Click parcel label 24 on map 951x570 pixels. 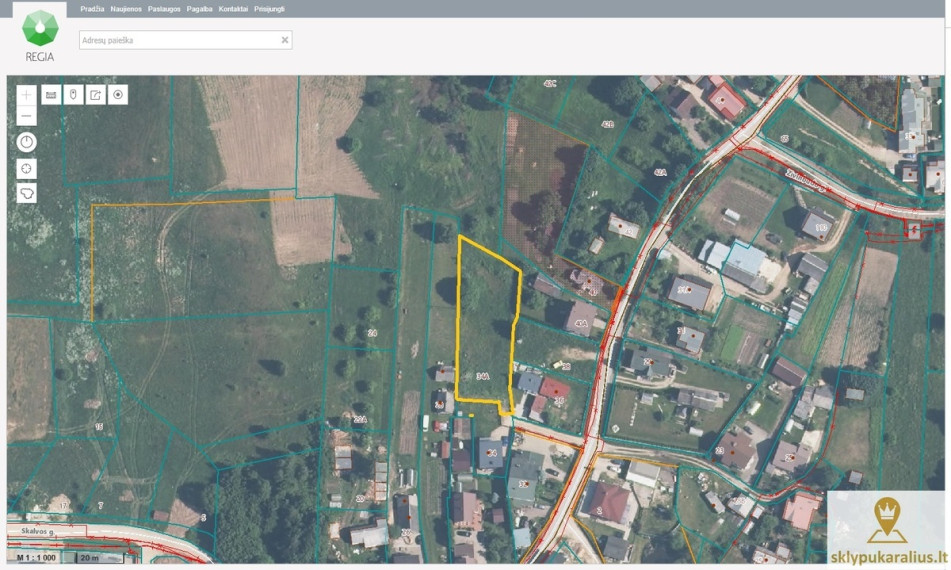point(372,333)
